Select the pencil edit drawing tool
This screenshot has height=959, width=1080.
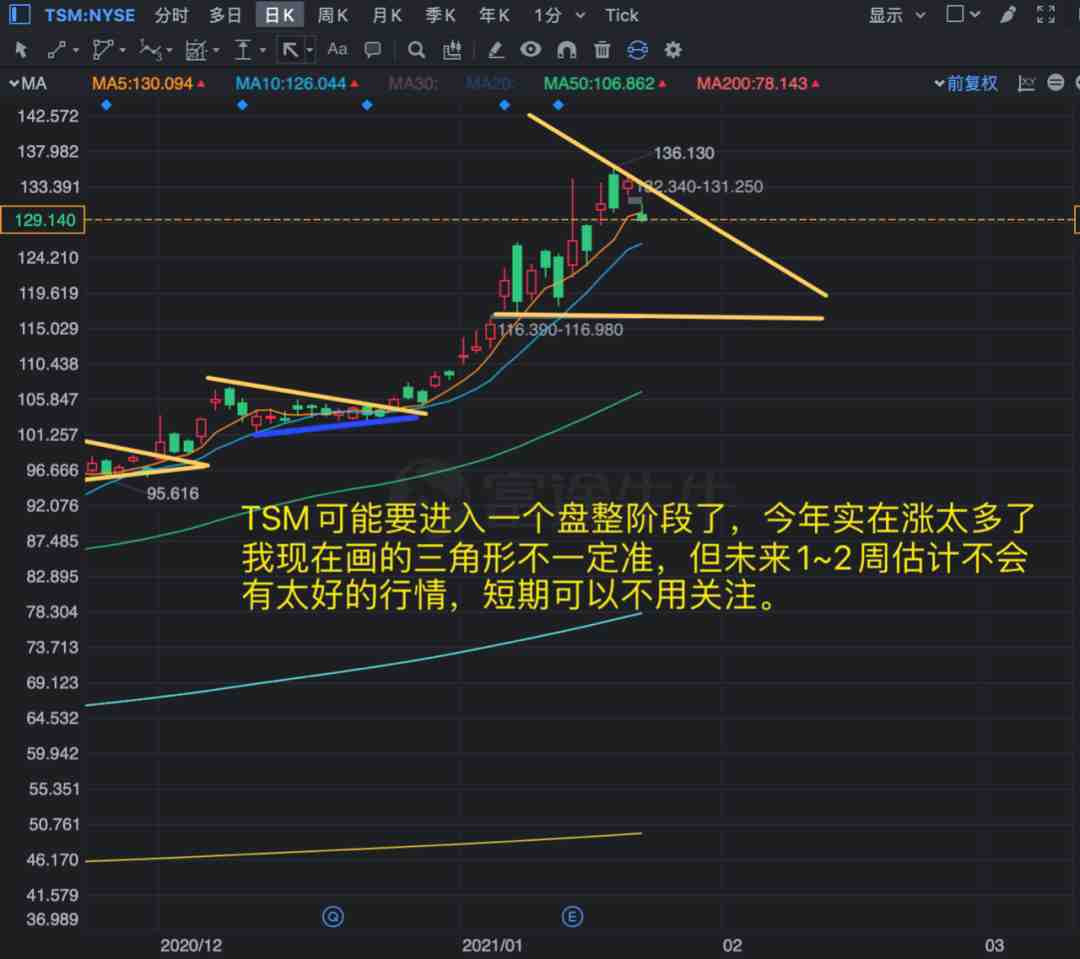[x=496, y=50]
